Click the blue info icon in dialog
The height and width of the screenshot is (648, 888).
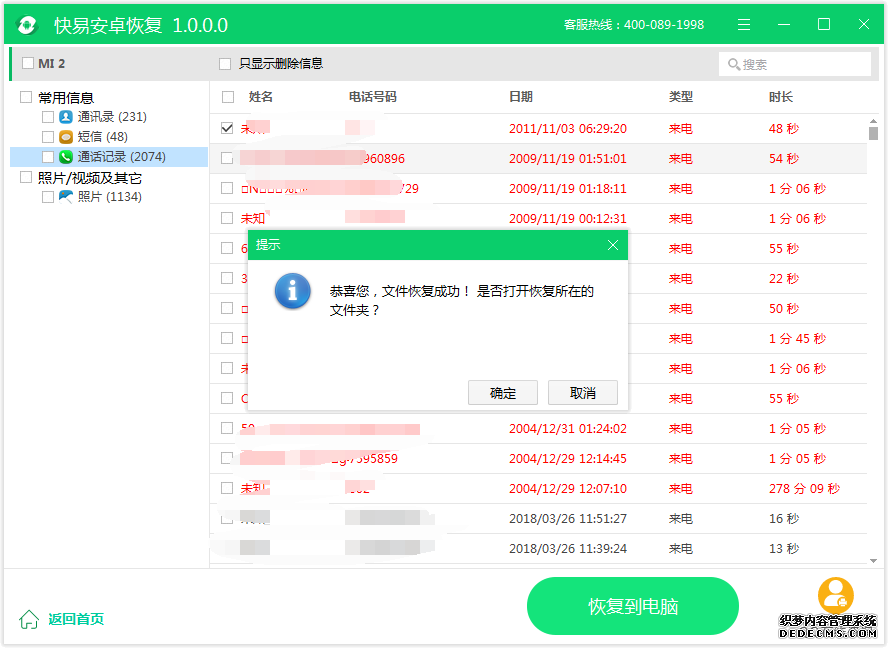[292, 291]
